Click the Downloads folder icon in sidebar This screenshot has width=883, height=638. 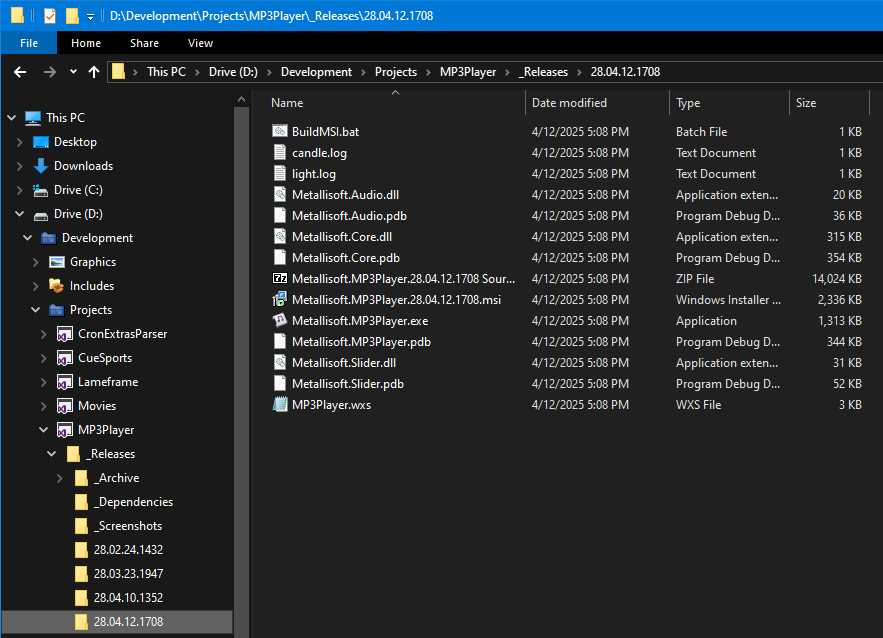click(x=41, y=166)
